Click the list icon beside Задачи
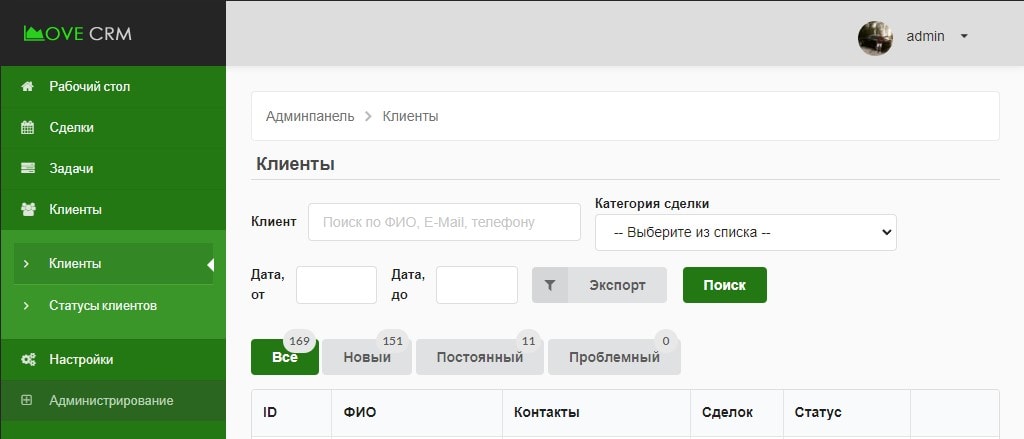1024x439 pixels. tap(27, 169)
